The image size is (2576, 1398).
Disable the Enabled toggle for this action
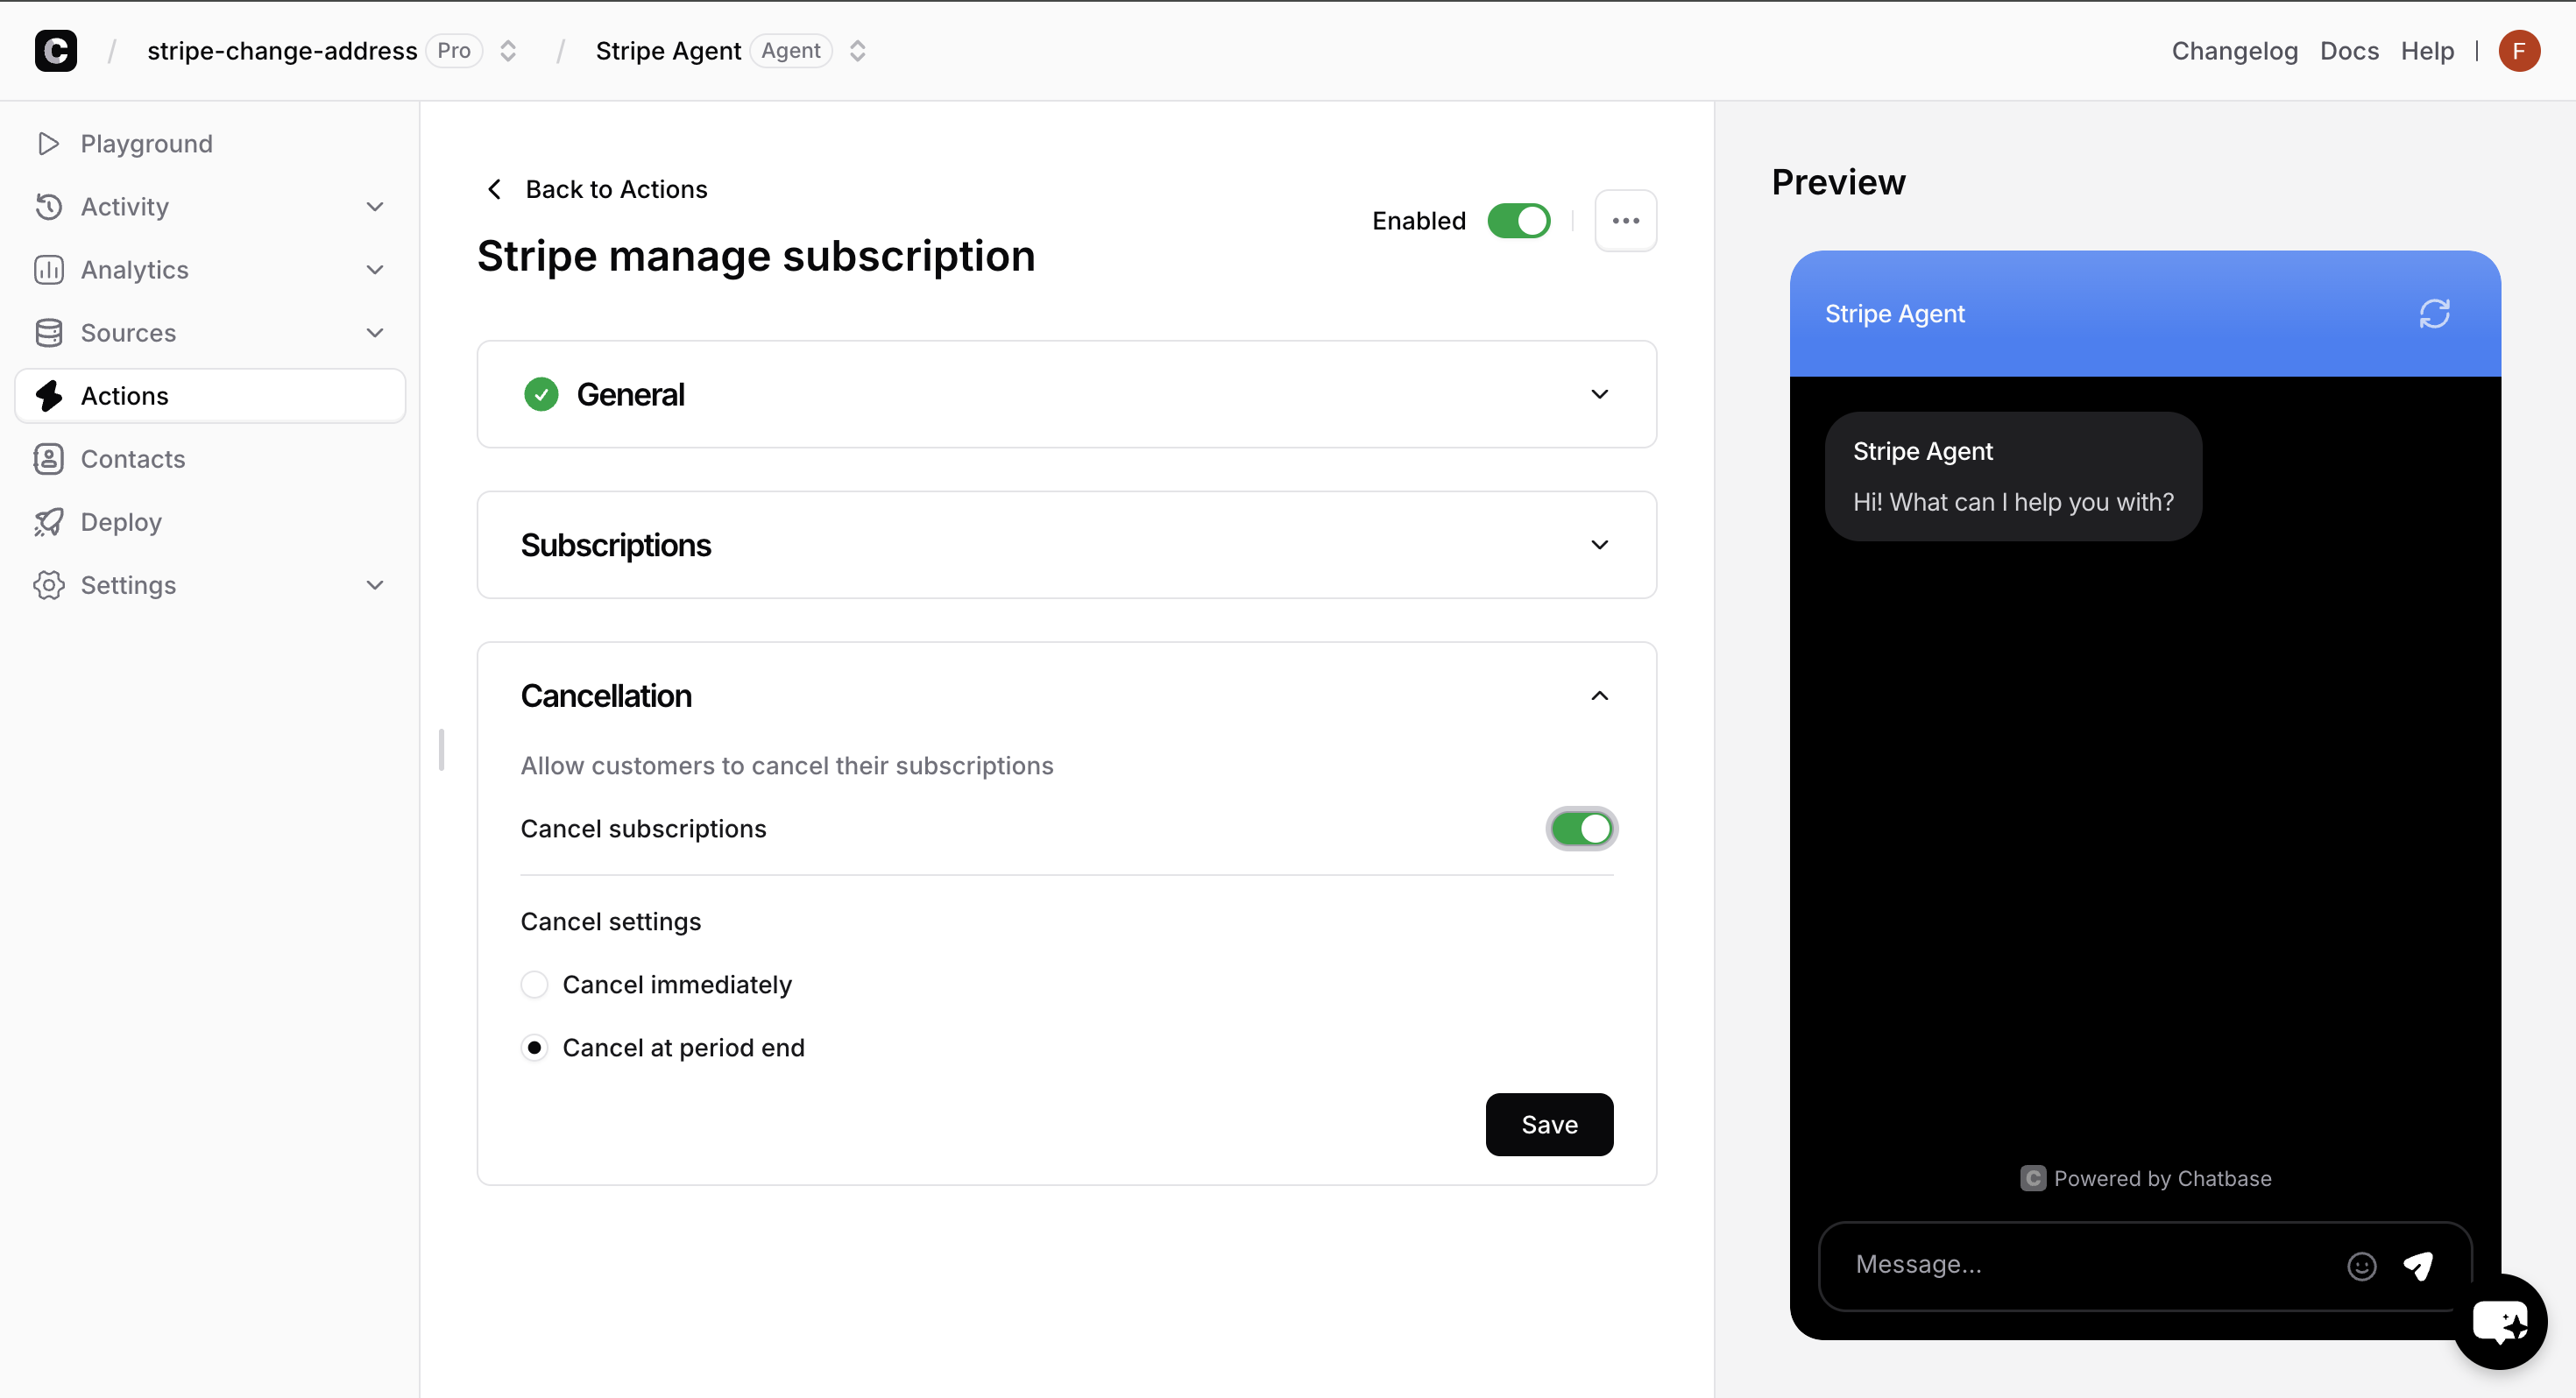(1518, 220)
